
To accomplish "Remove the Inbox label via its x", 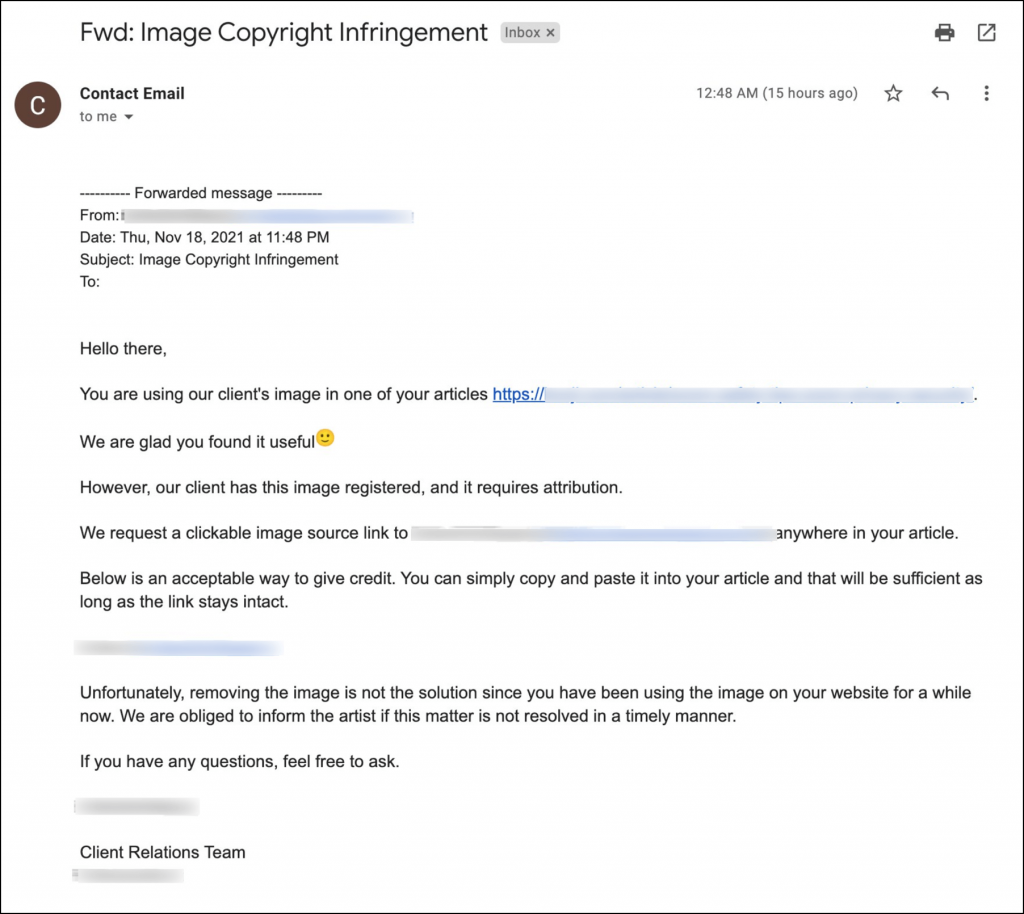I will (551, 32).
